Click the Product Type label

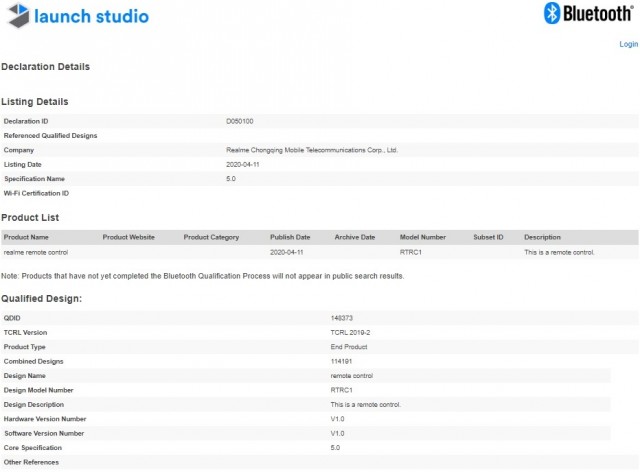coord(24,347)
